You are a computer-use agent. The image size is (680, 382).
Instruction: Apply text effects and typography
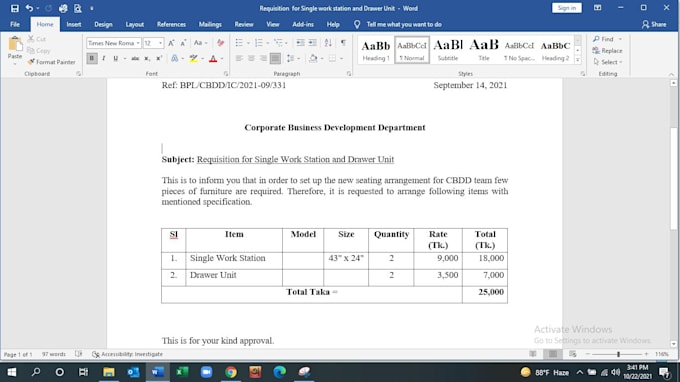[x=175, y=58]
